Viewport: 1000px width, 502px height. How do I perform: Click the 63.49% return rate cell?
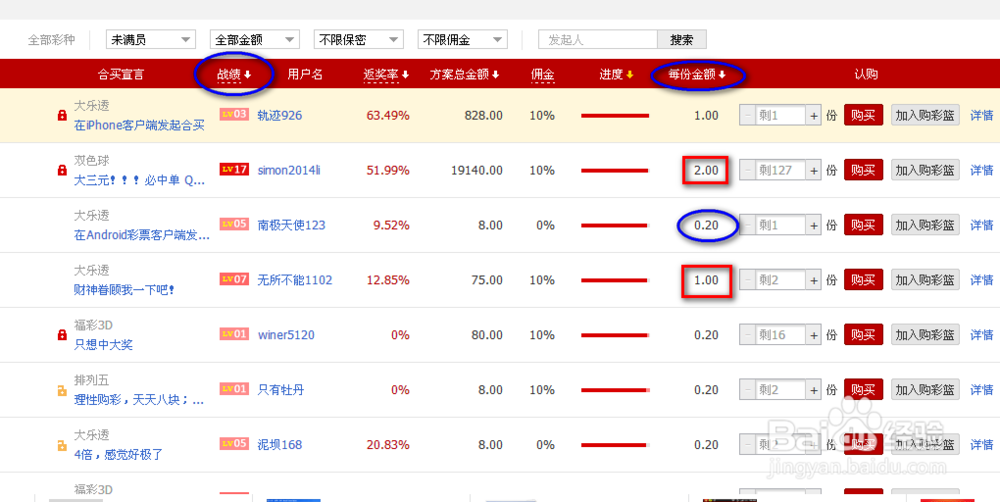point(388,115)
